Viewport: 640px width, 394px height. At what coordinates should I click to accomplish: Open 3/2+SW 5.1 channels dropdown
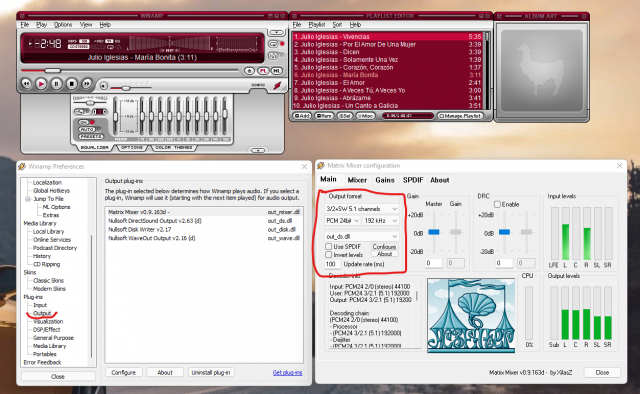[362, 209]
